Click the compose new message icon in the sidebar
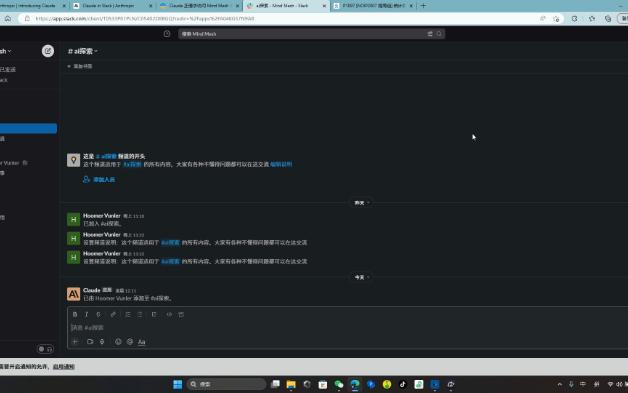 (48, 51)
